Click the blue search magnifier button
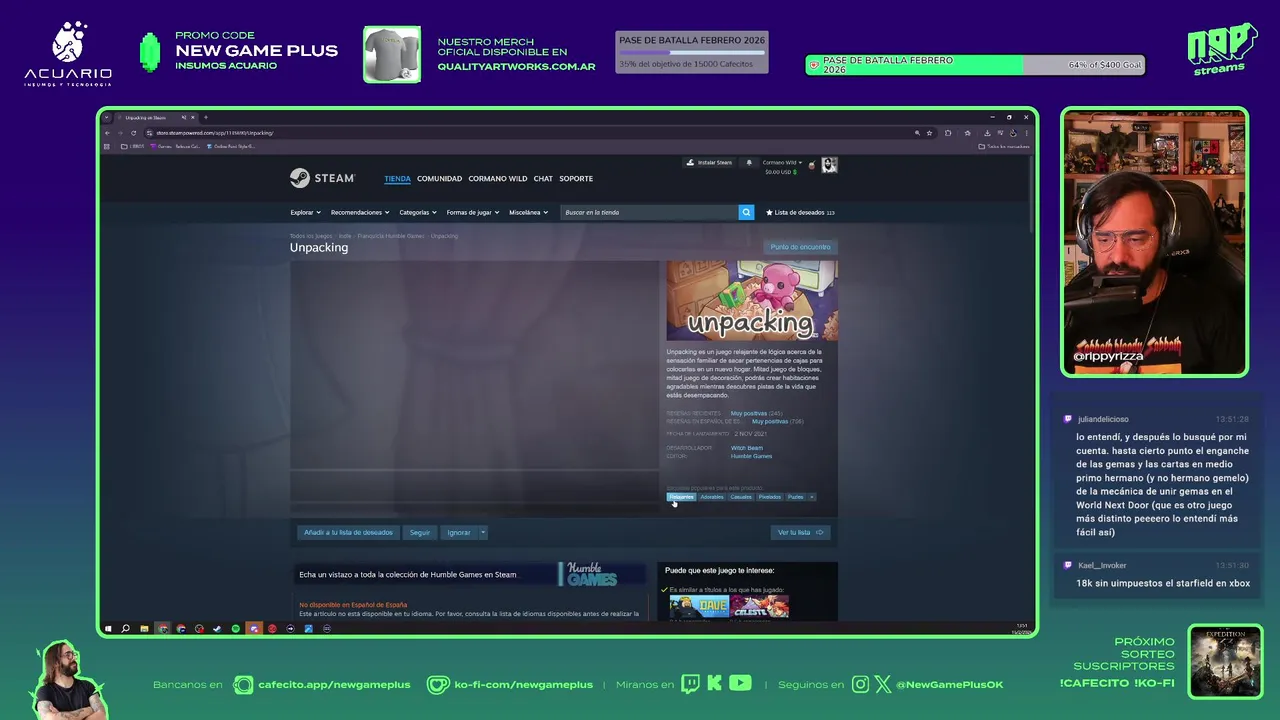1280x720 pixels. tap(746, 212)
